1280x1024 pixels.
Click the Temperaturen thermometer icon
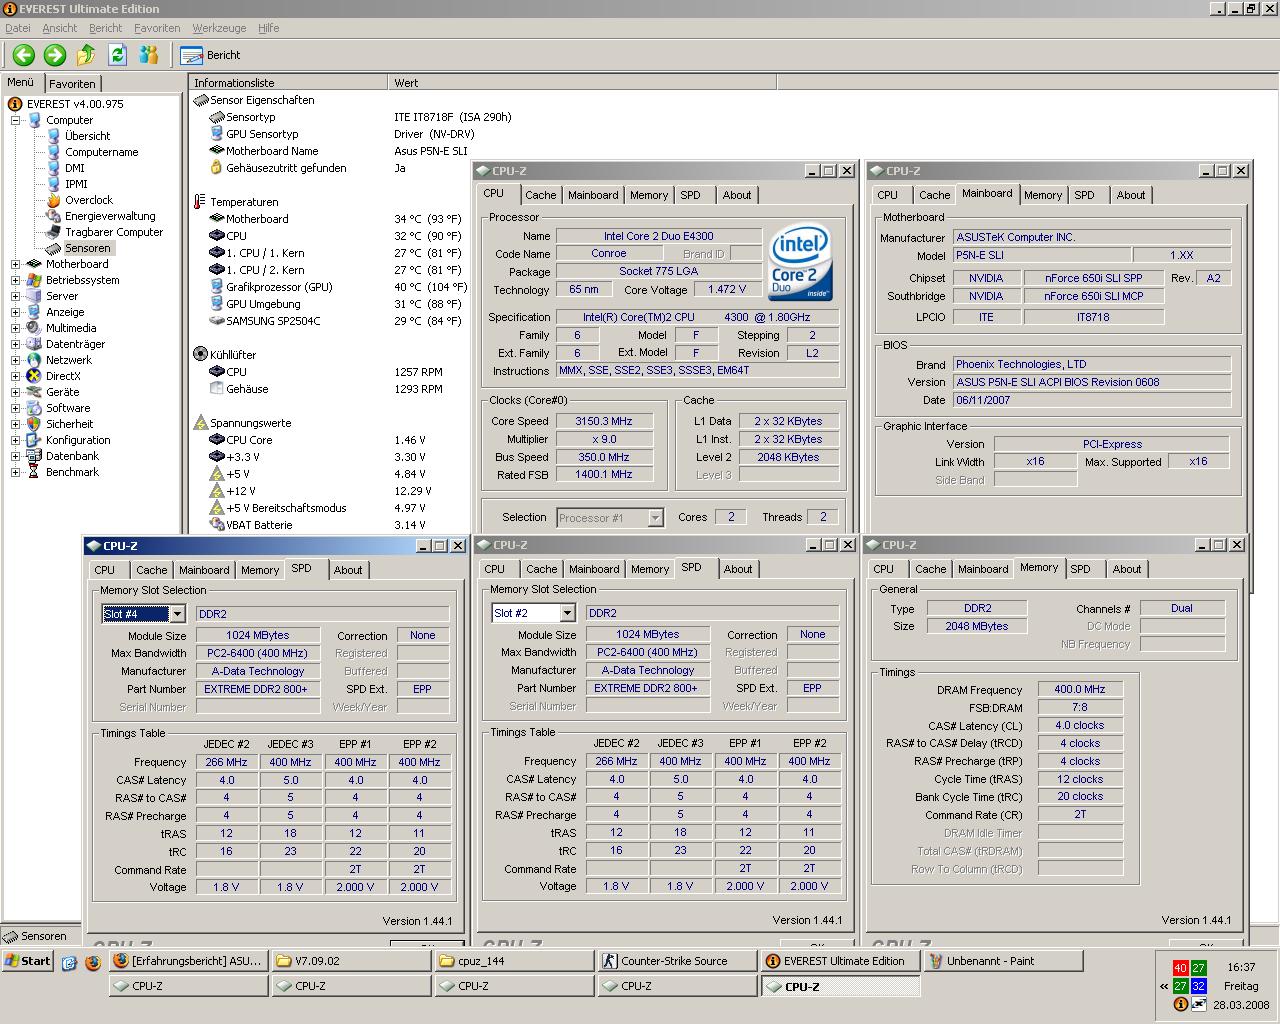pyautogui.click(x=200, y=202)
